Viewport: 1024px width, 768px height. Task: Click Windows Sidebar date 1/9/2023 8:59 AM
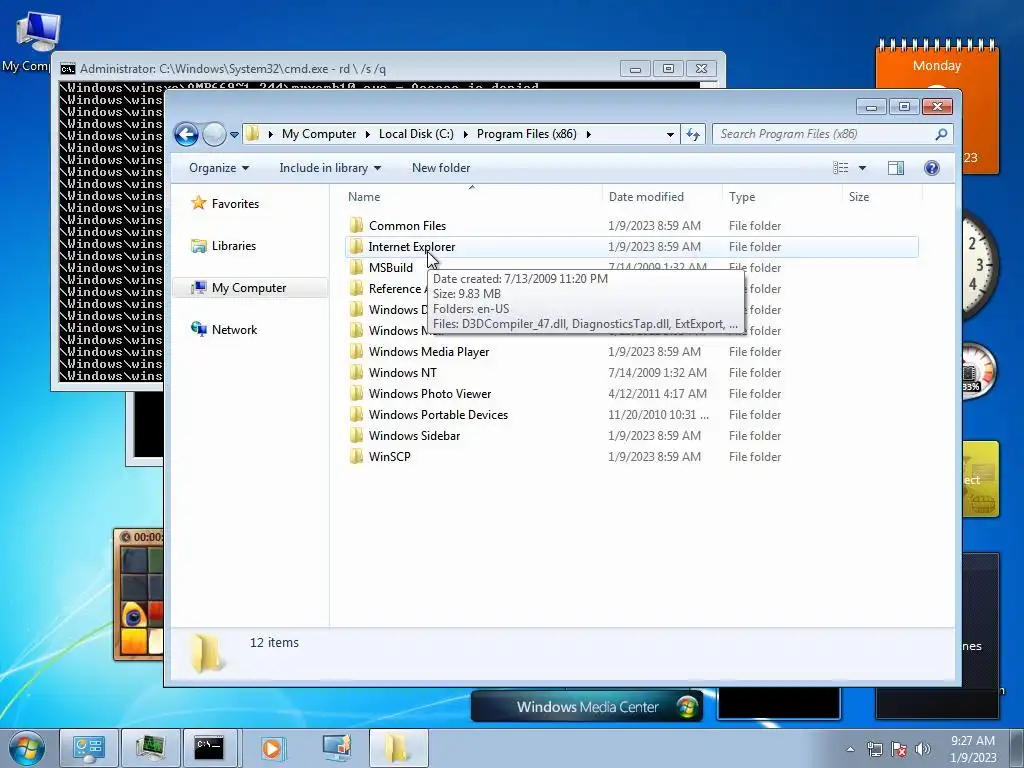[x=654, y=436]
